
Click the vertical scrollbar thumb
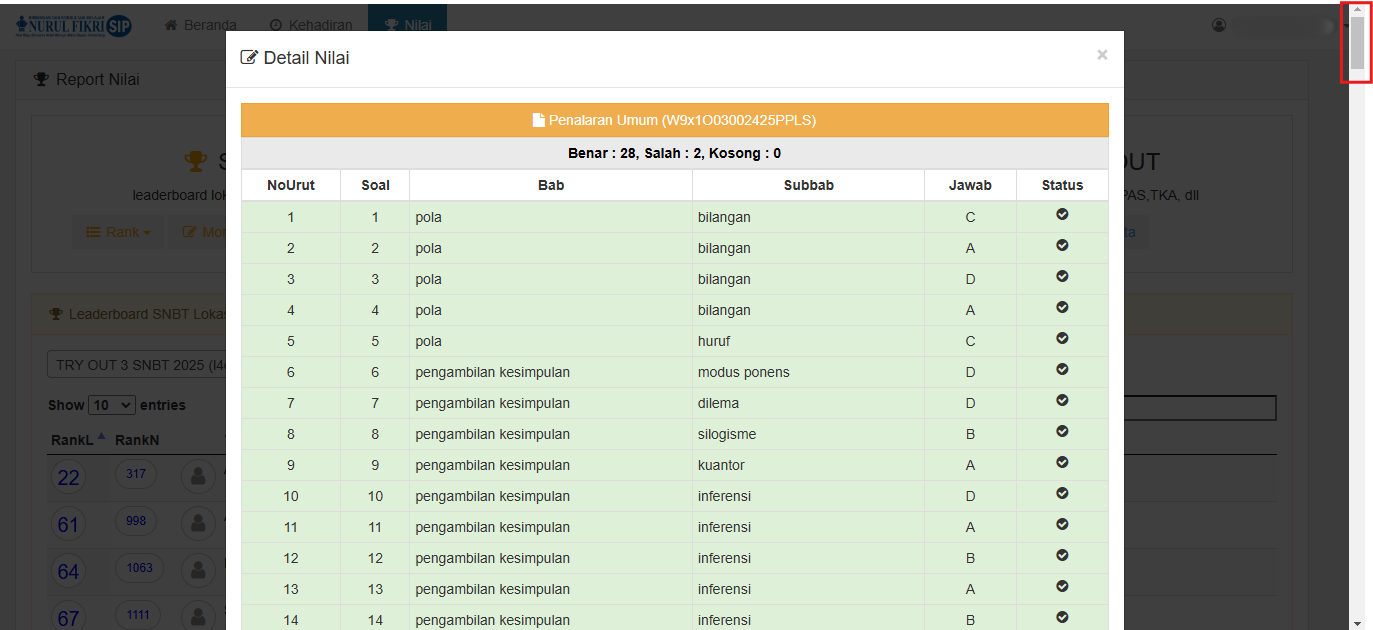1357,40
